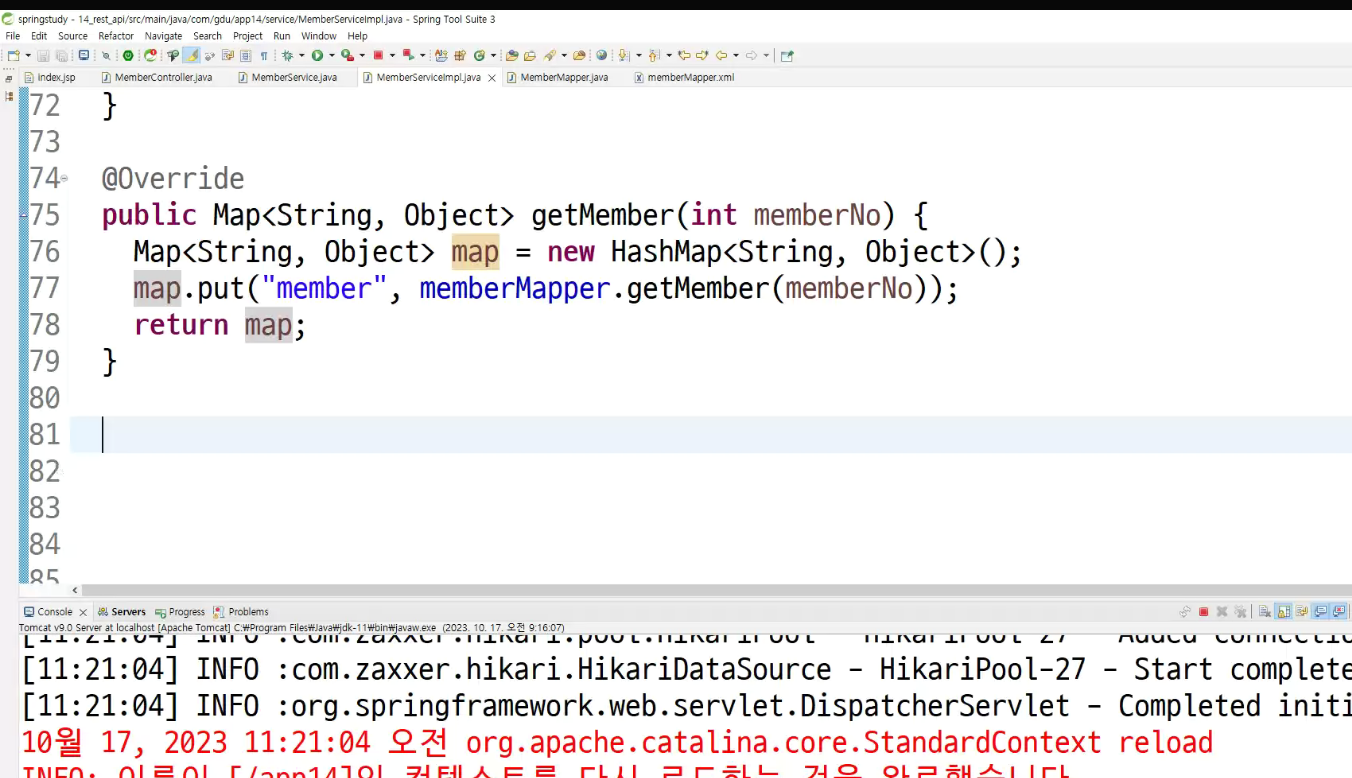Click the red Terminate square in Console
The height and width of the screenshot is (778, 1352).
[1204, 612]
